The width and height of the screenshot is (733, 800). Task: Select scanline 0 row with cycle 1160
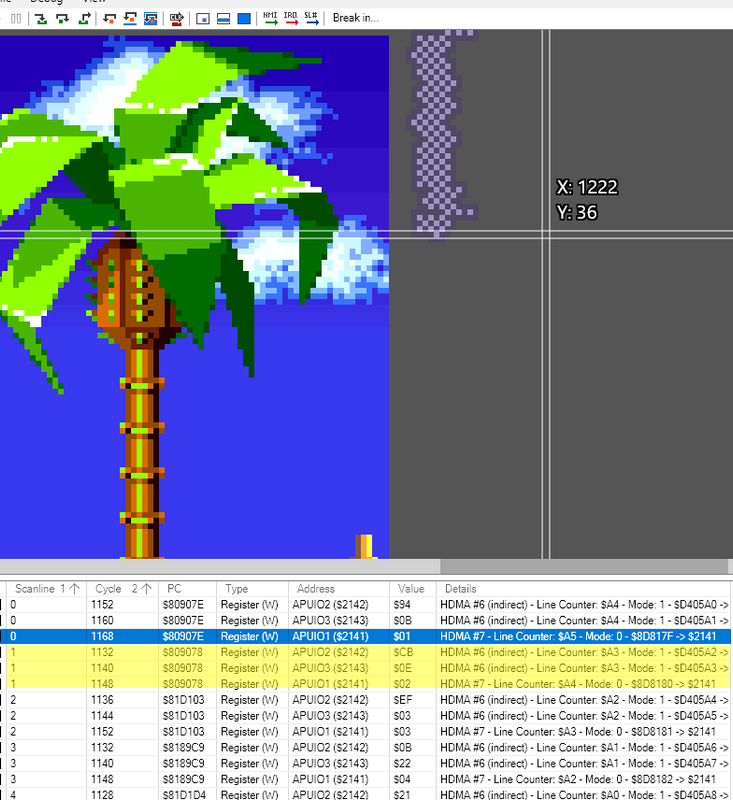point(366,620)
